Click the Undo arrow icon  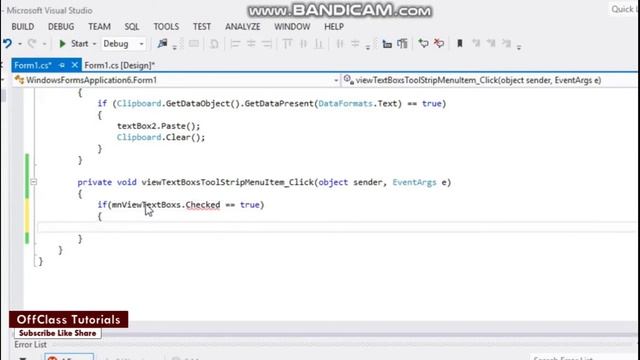(x=8, y=43)
